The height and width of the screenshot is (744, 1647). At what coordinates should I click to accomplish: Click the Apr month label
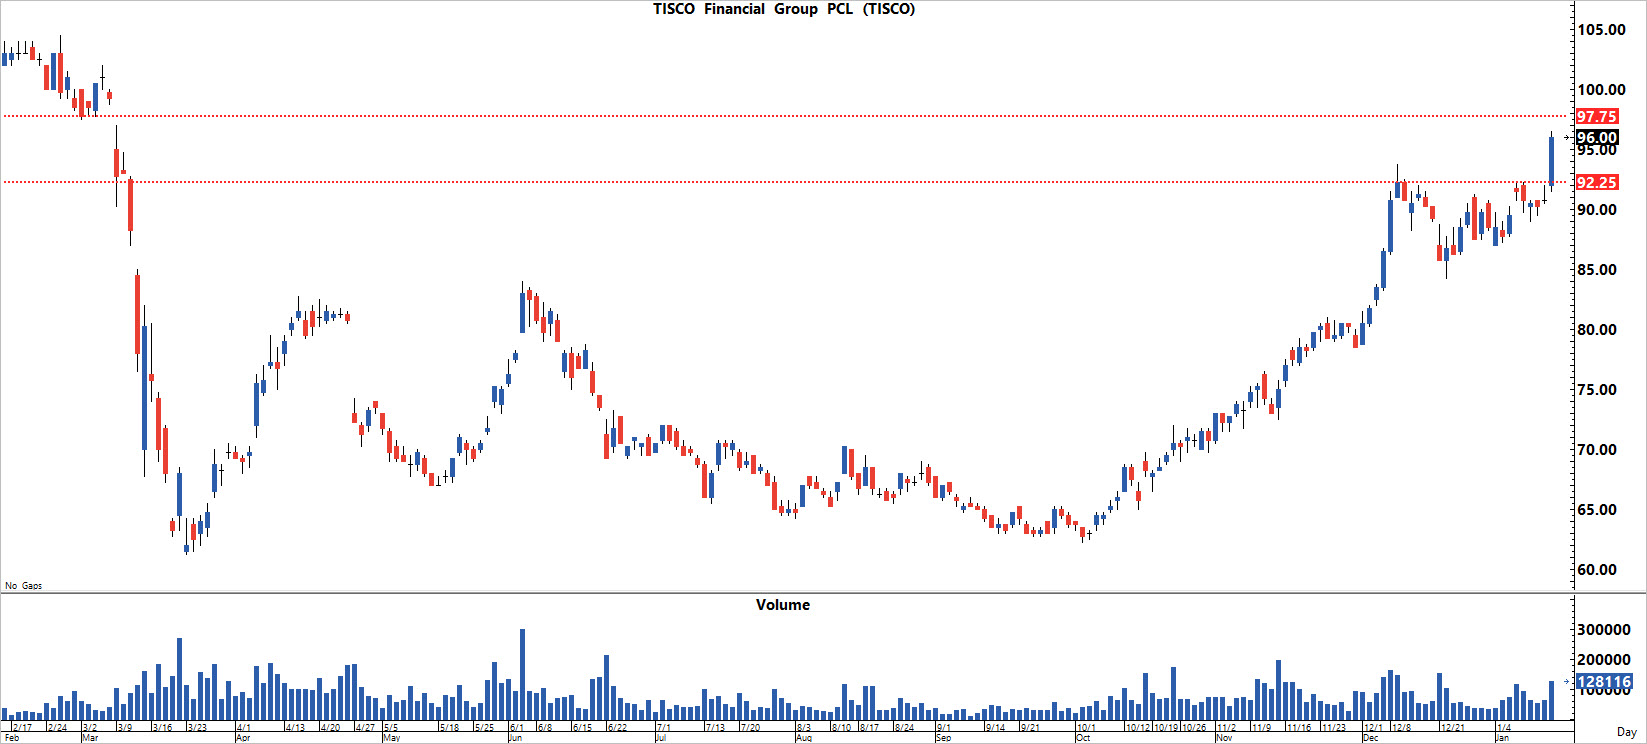(243, 738)
